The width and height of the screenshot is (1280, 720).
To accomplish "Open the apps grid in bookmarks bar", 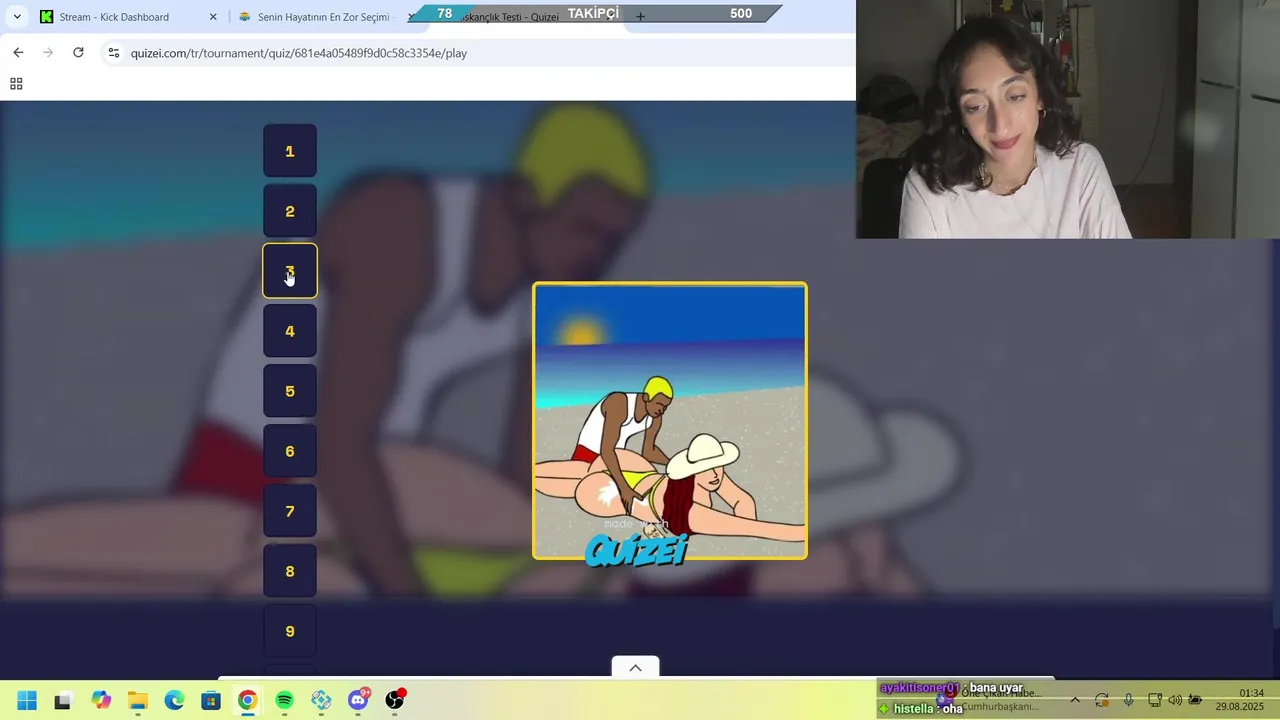I will click(16, 84).
